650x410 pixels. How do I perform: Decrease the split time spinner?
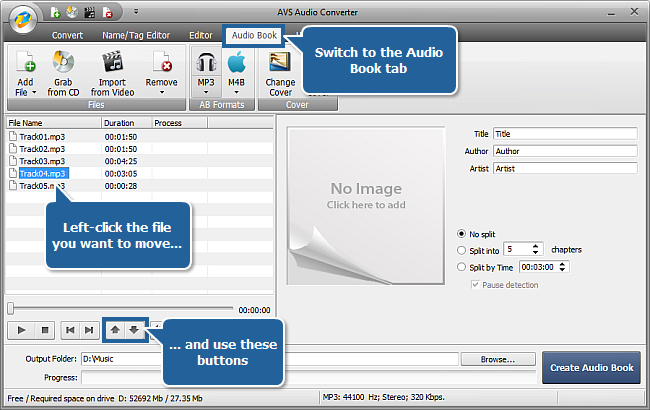point(562,270)
